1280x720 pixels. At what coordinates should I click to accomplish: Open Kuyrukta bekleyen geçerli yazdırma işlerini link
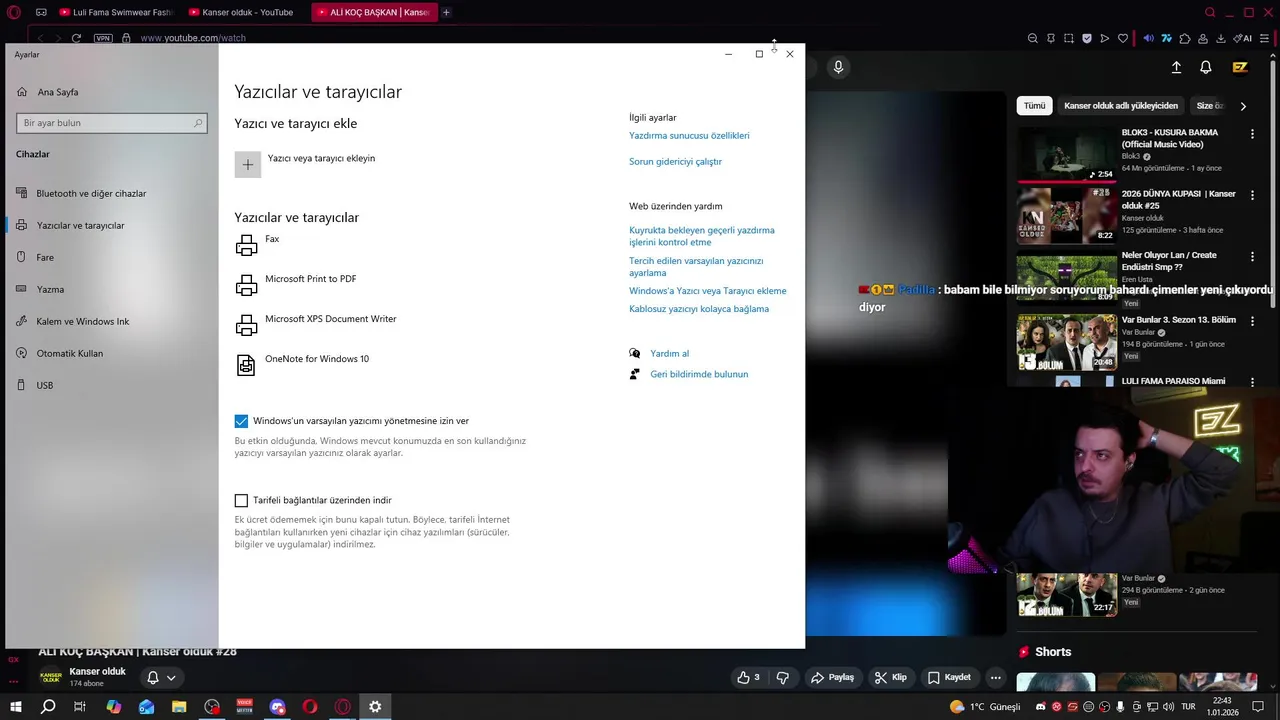click(702, 236)
